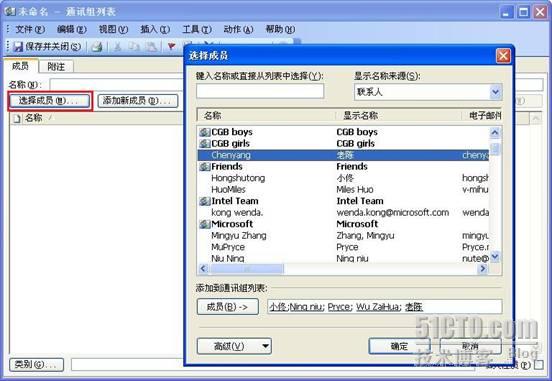
Task: Select the Intel Team group icon
Action: (205, 201)
